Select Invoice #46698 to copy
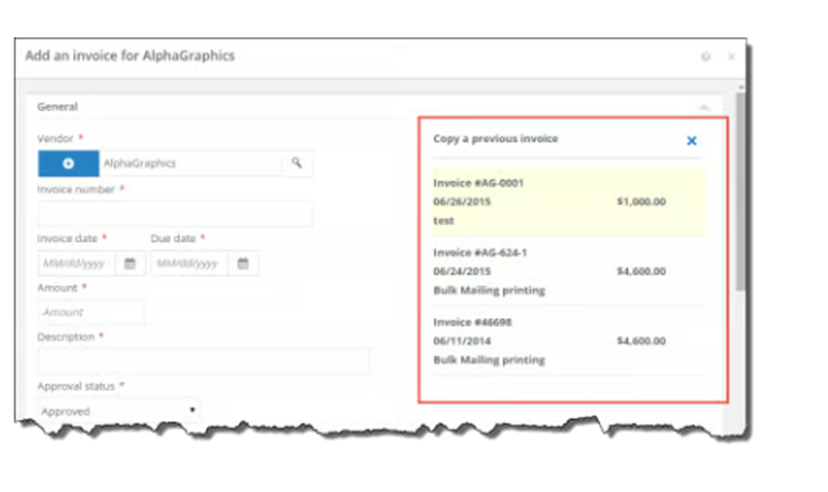Viewport: 828px width, 492px height. point(569,340)
